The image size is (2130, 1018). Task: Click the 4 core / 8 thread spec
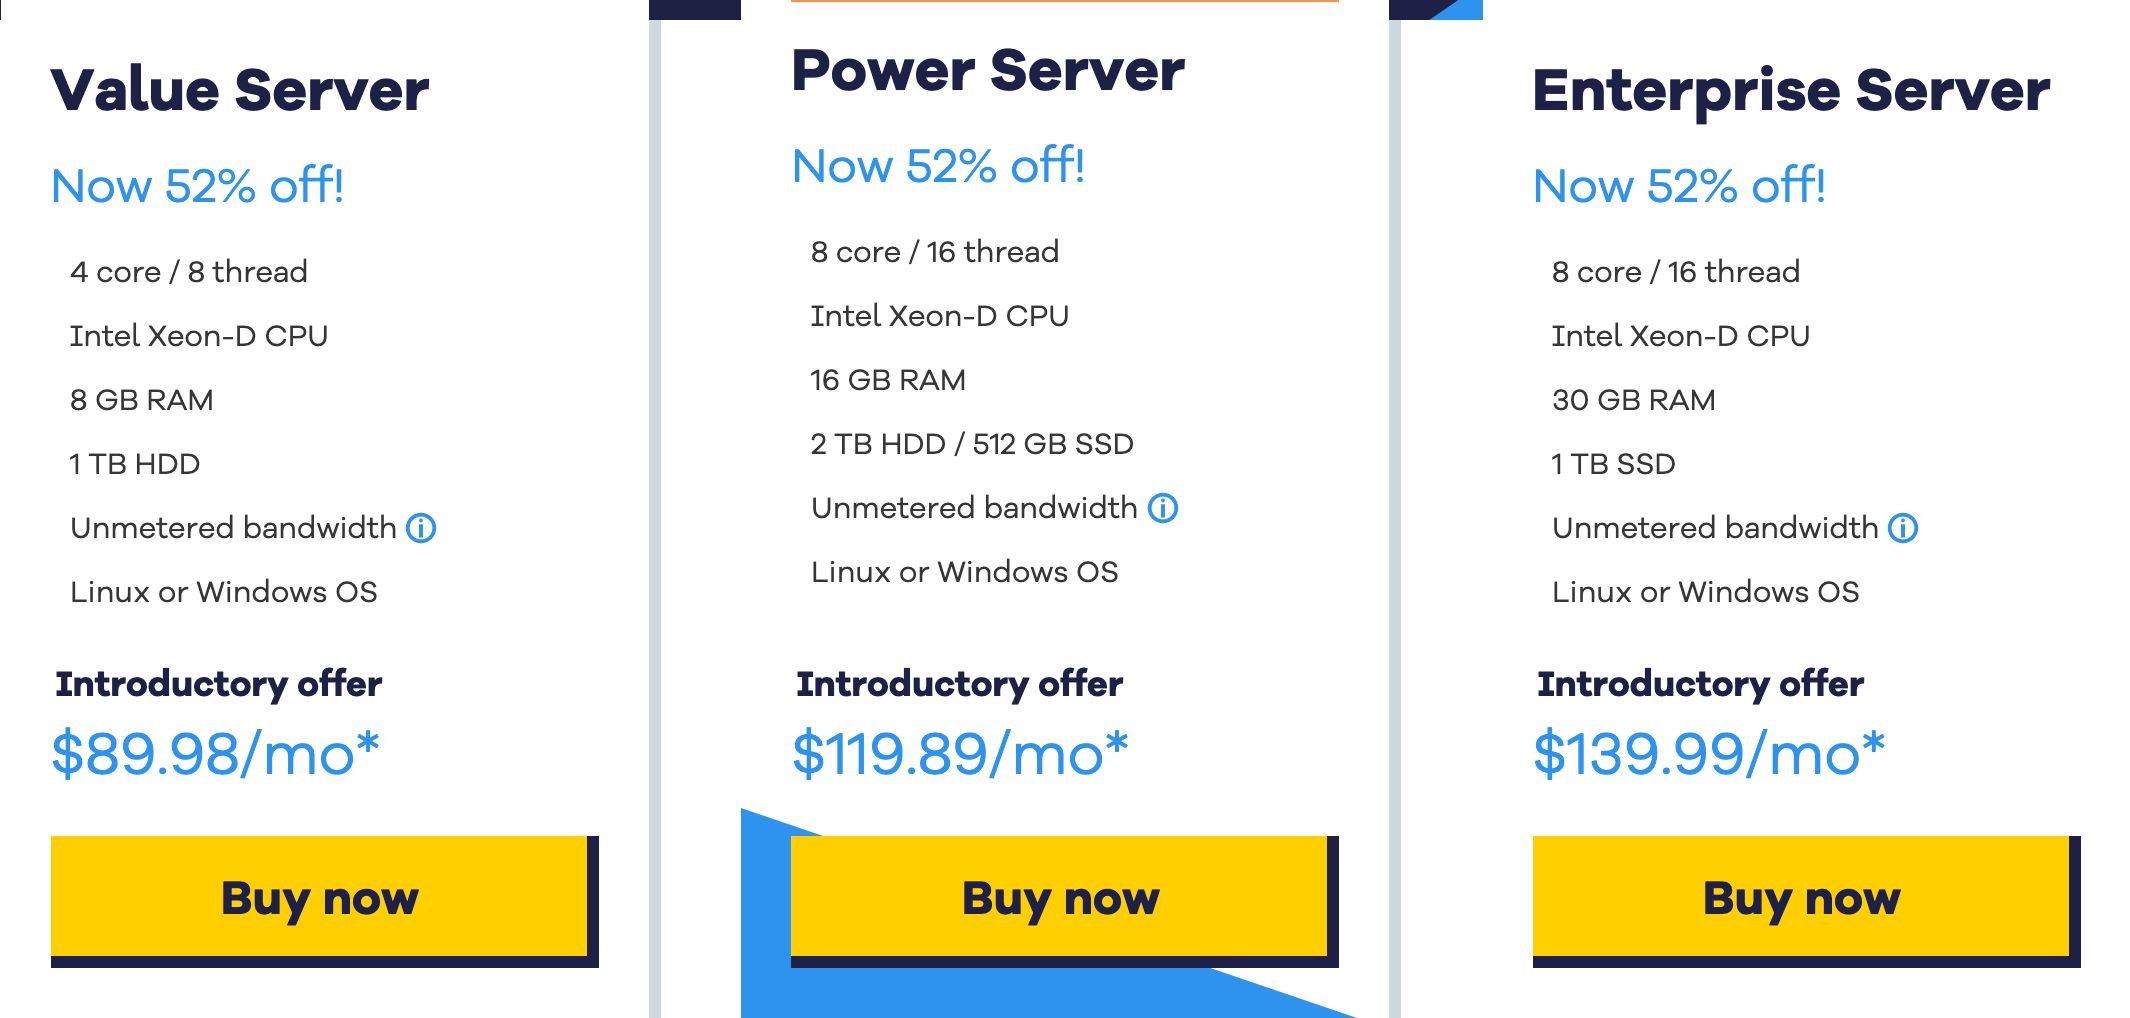(x=189, y=272)
